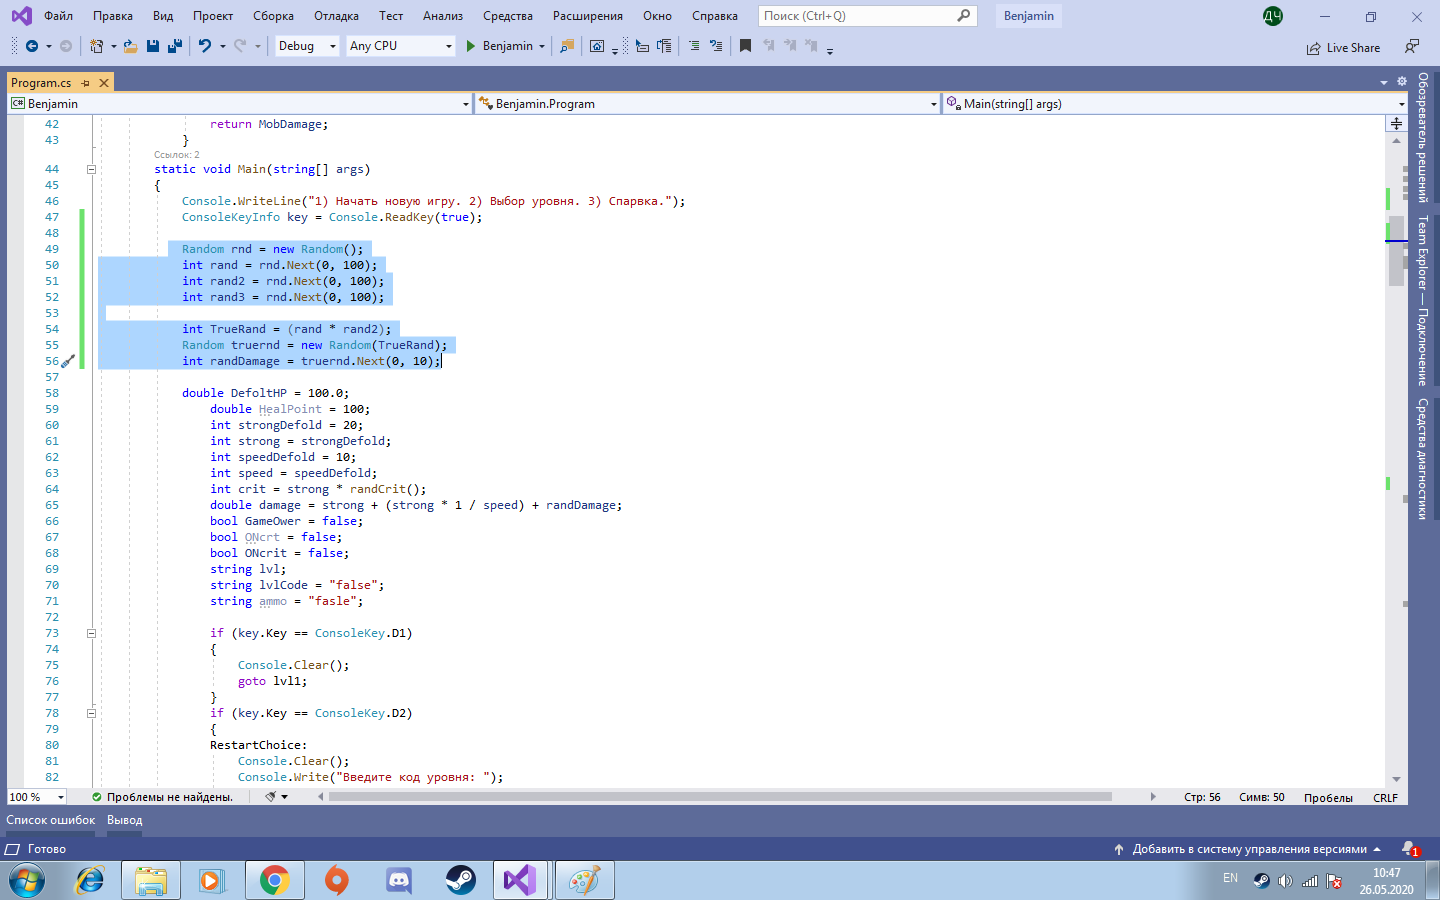Open Discord from the taskbar
The width and height of the screenshot is (1440, 900).
pos(399,881)
